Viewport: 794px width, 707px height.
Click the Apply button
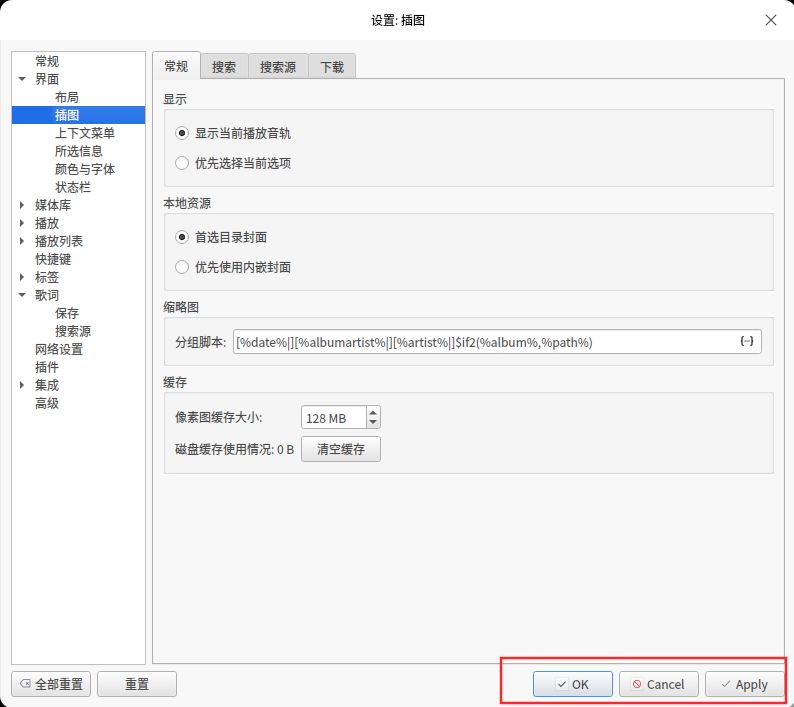745,684
